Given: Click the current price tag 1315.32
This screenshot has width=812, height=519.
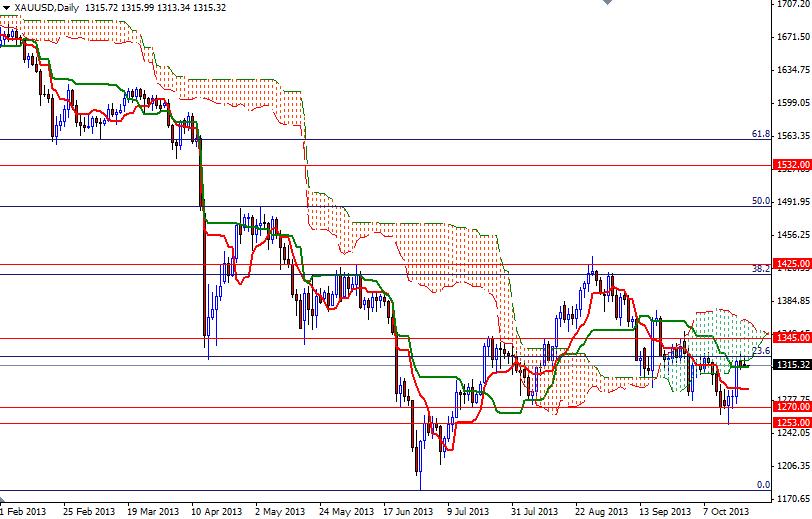Looking at the screenshot, I should [x=792, y=365].
